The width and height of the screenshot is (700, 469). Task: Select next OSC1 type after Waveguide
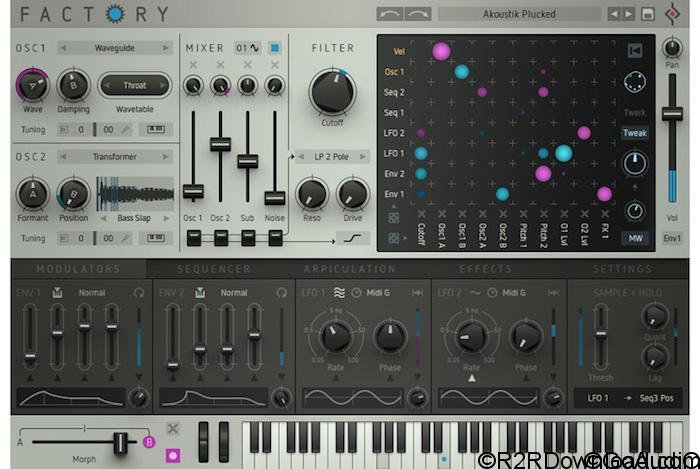click(x=166, y=48)
